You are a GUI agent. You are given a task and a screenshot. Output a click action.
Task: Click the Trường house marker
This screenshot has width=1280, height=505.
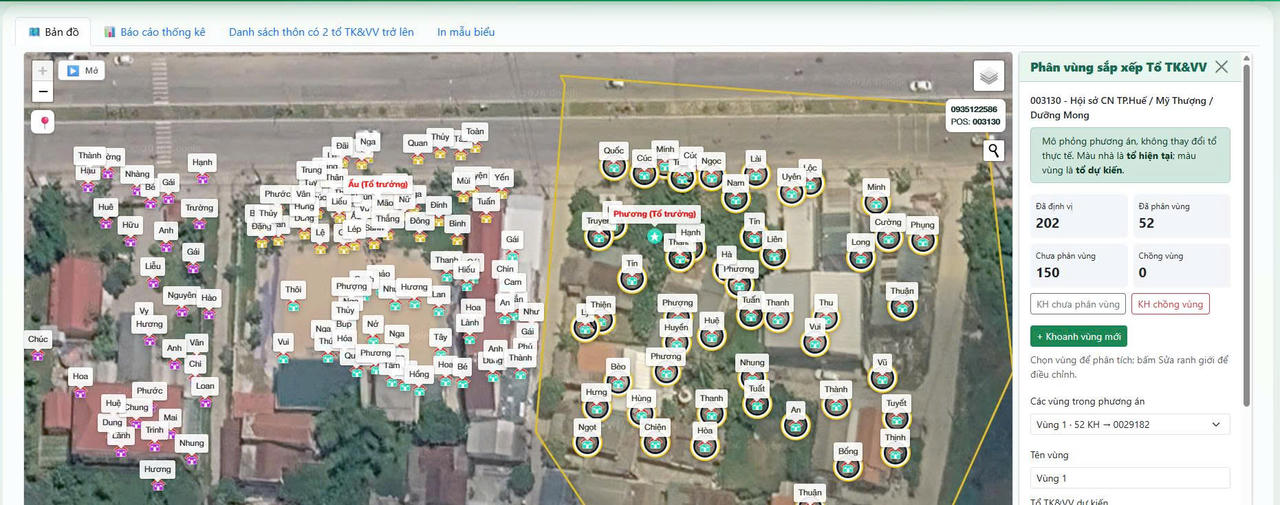pyautogui.click(x=200, y=224)
